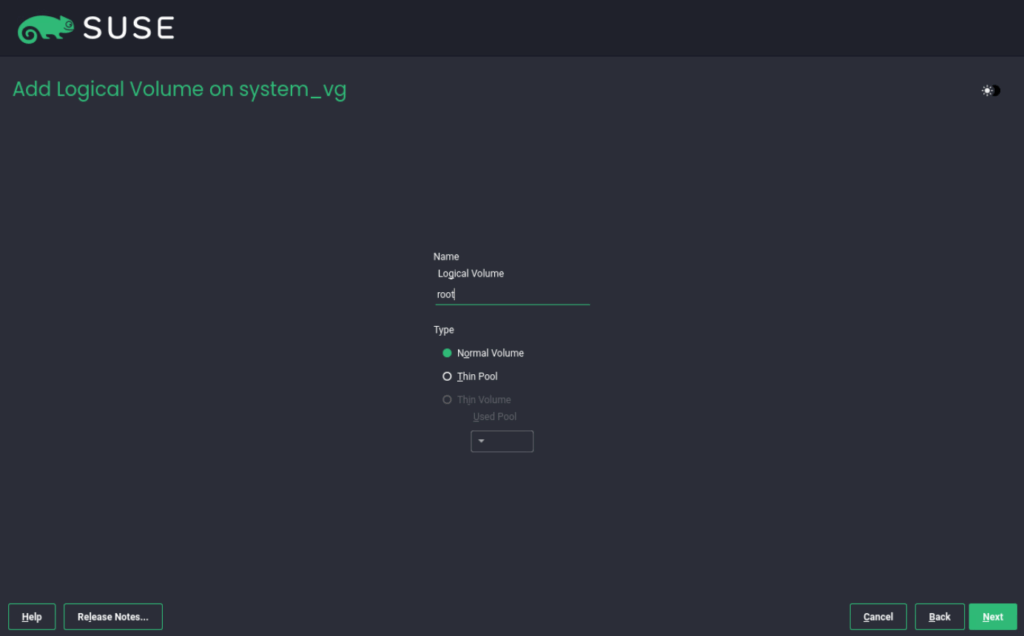
Task: Open the Help button
Action: coord(32,616)
